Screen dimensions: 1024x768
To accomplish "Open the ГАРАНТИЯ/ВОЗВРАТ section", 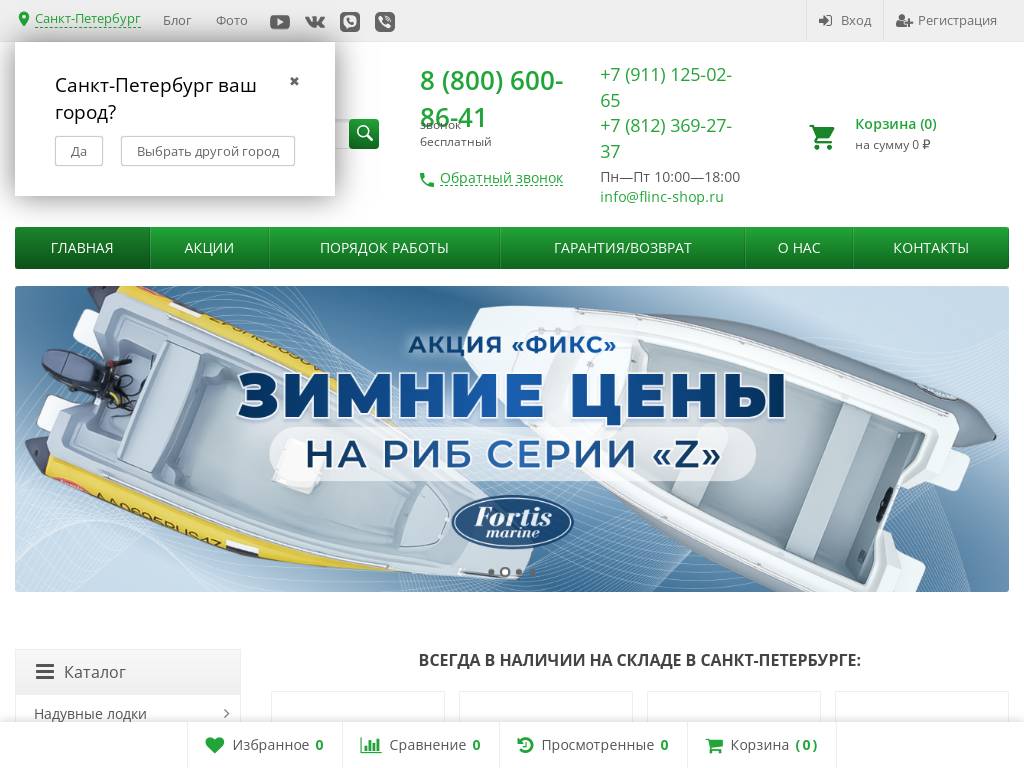I will (x=622, y=248).
